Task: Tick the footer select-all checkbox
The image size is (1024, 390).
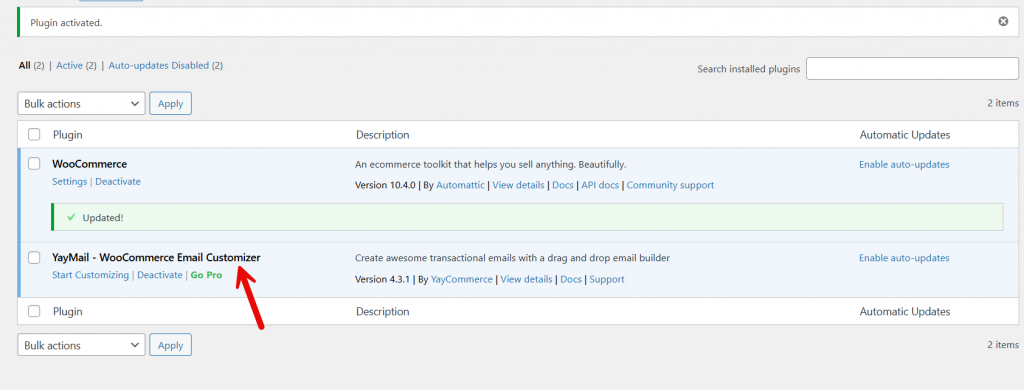Action: click(34, 312)
